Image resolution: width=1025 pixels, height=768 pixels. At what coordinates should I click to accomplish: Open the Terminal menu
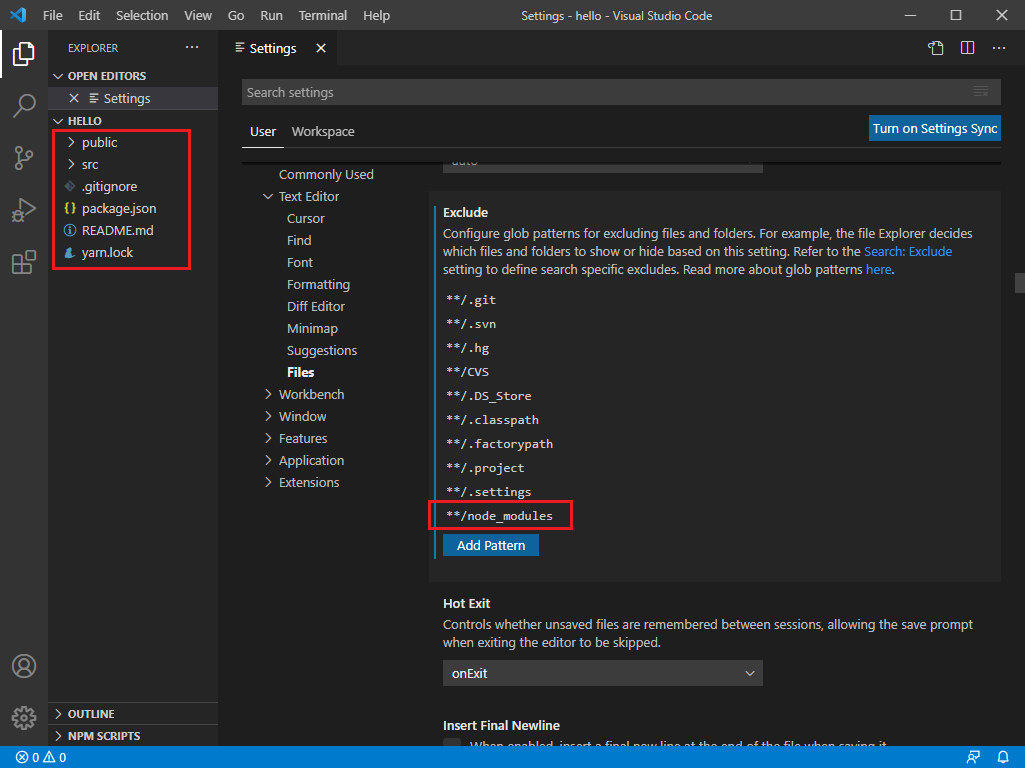[x=323, y=15]
